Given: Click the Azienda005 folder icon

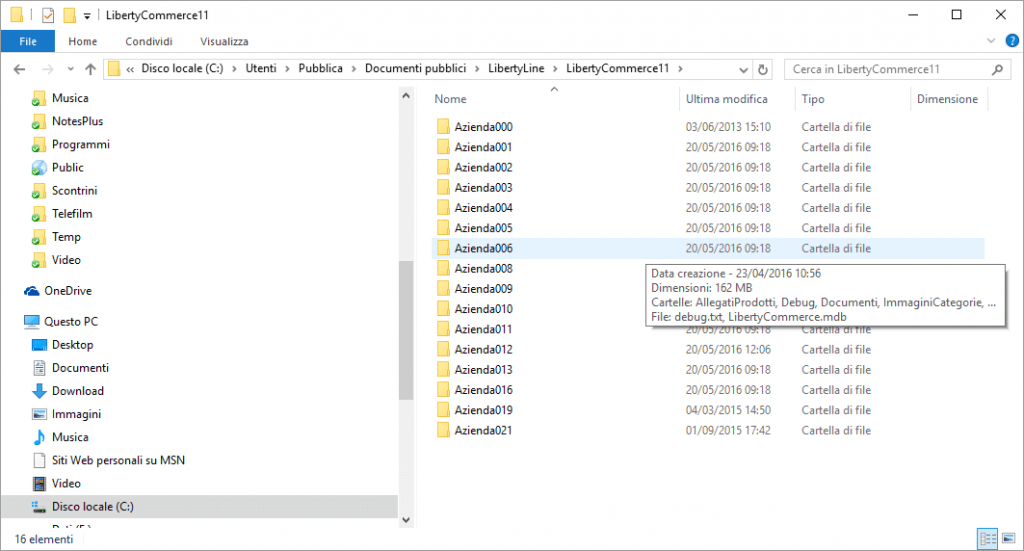Looking at the screenshot, I should [x=443, y=228].
